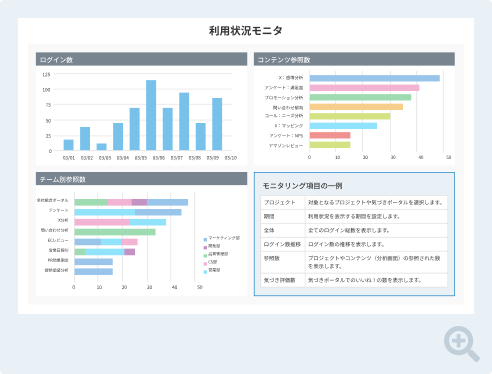Click the 全てのログイン総数を表示します。 cell

pyautogui.click(x=376, y=230)
